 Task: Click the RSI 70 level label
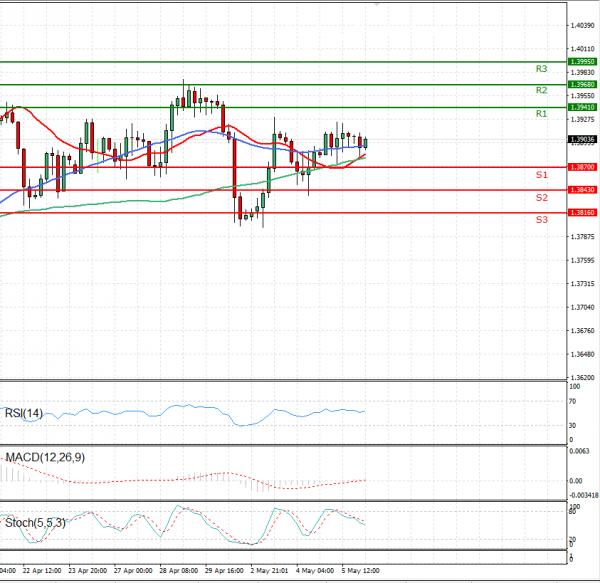click(572, 402)
